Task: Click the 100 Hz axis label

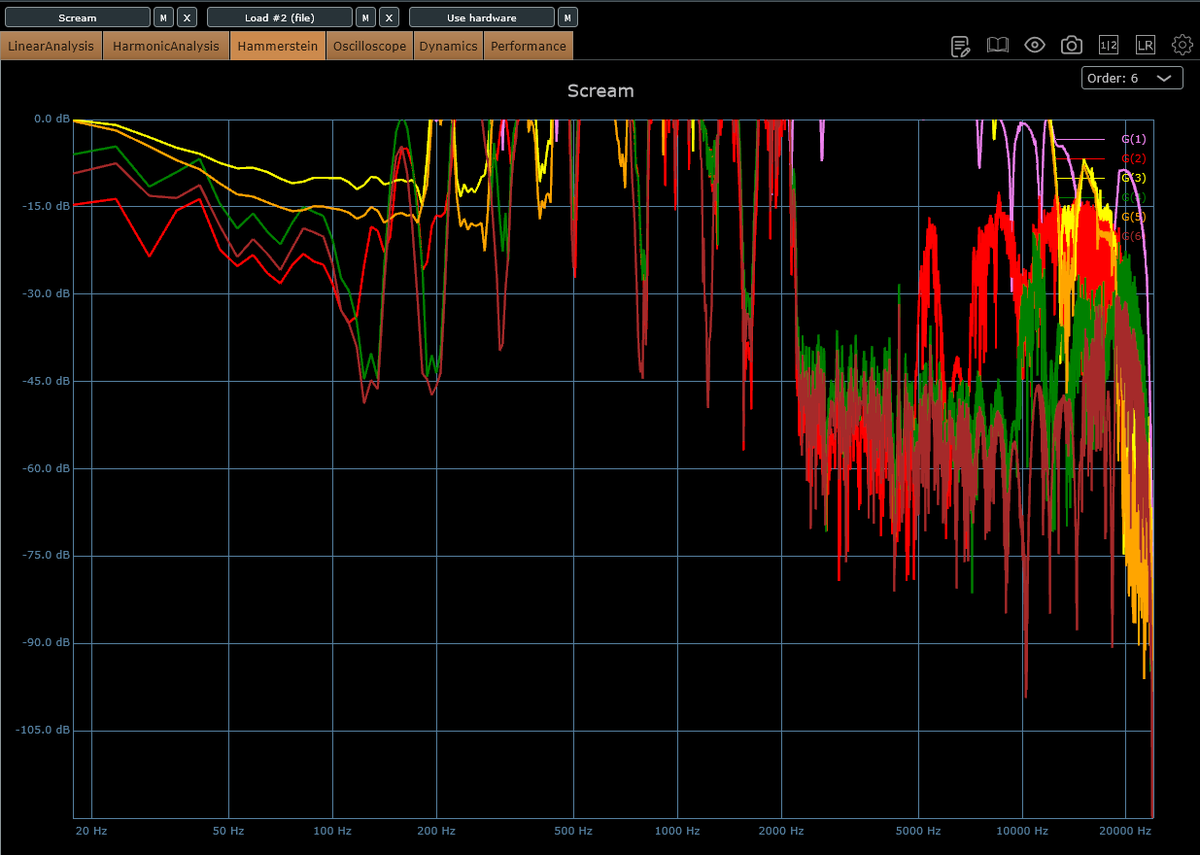Action: 333,831
